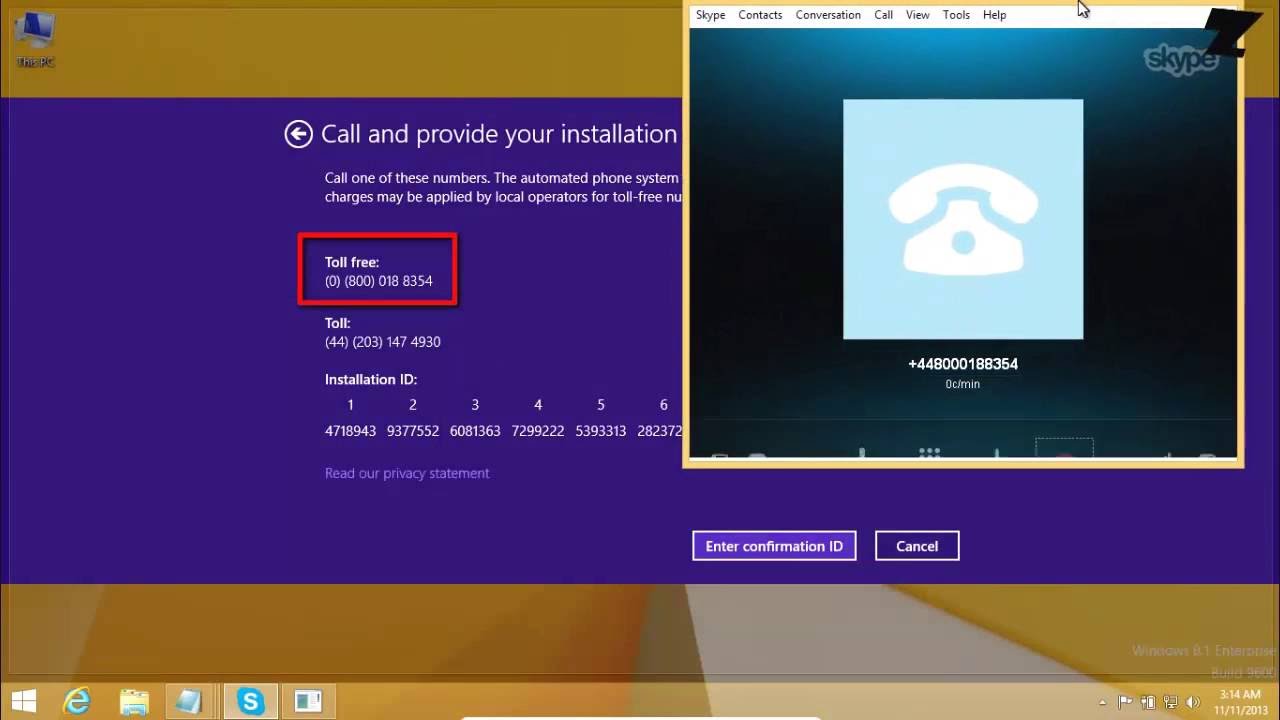The height and width of the screenshot is (720, 1280).
Task: Open the This PC desktop icon
Action: (35, 41)
